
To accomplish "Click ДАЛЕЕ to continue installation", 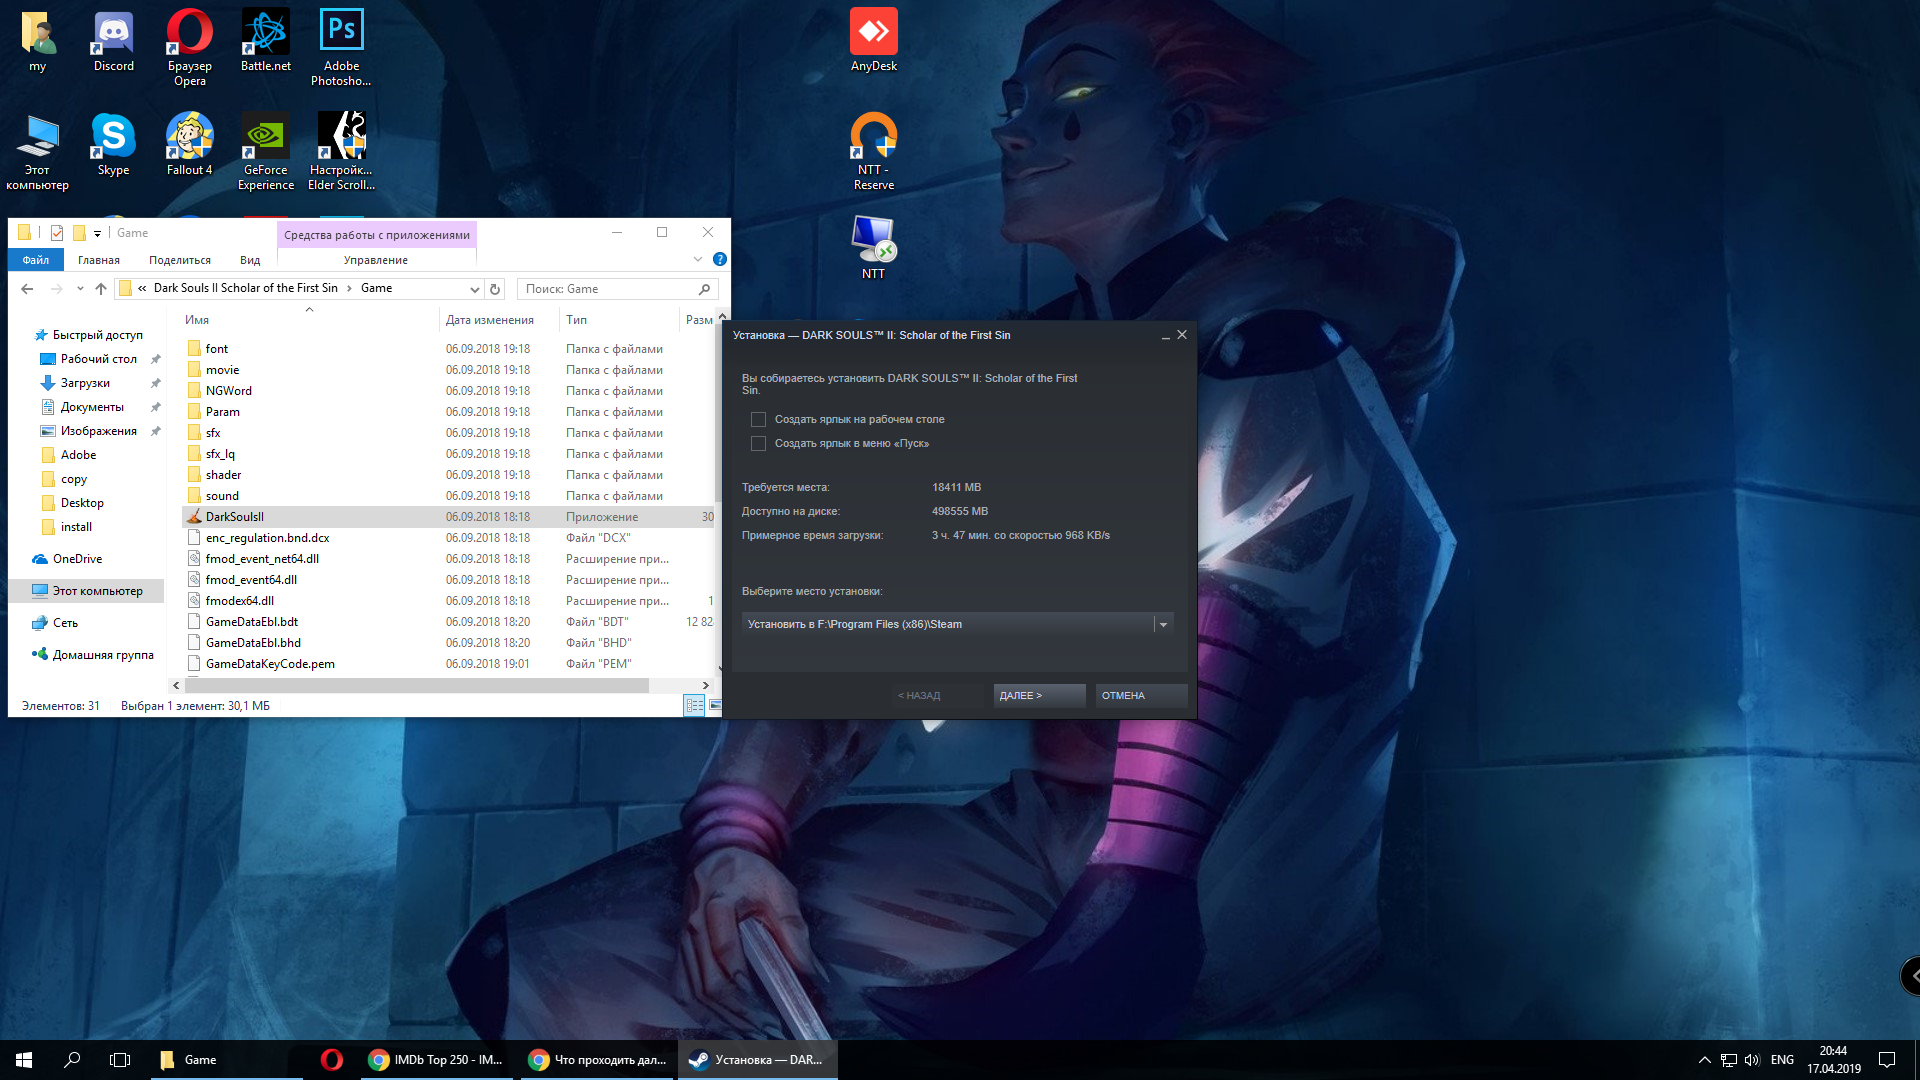I will tap(1039, 696).
